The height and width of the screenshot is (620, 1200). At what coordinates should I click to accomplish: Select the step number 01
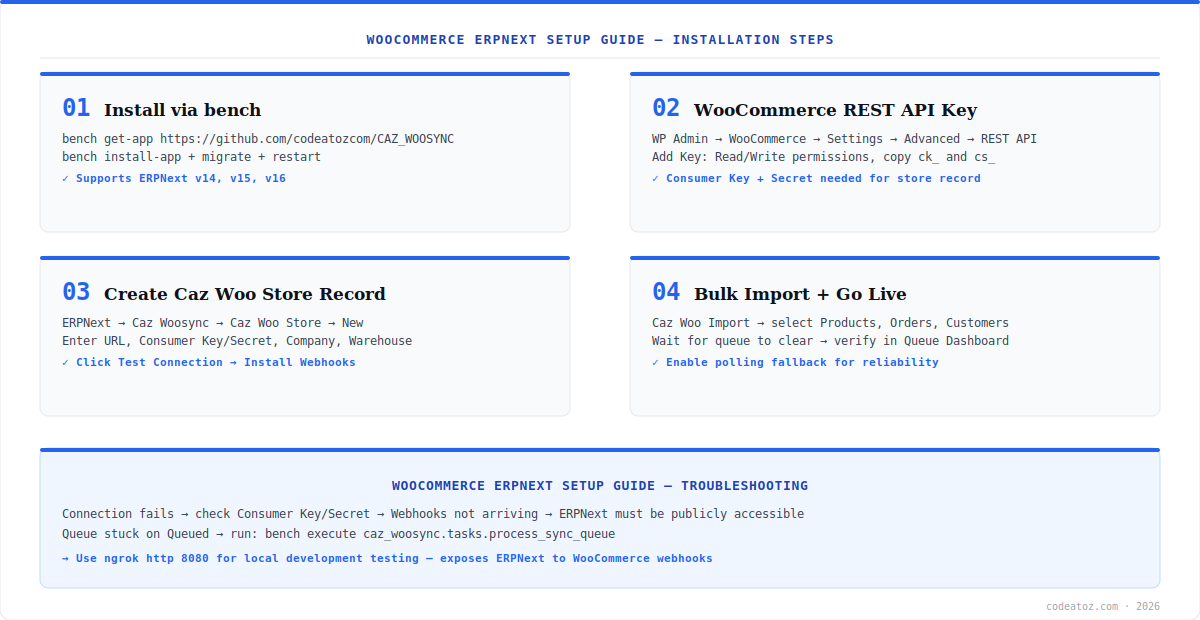coord(76,108)
